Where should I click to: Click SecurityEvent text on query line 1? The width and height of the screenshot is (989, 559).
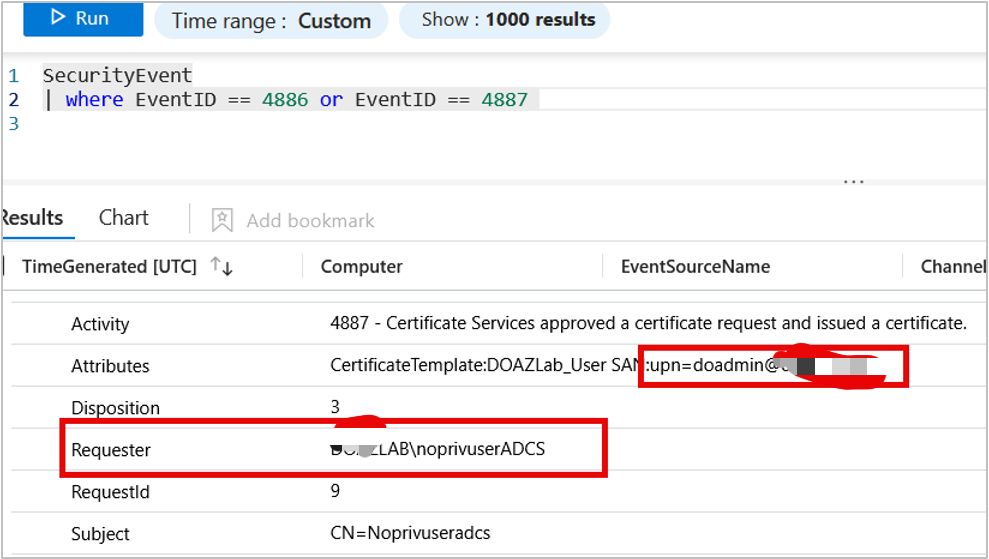(117, 75)
